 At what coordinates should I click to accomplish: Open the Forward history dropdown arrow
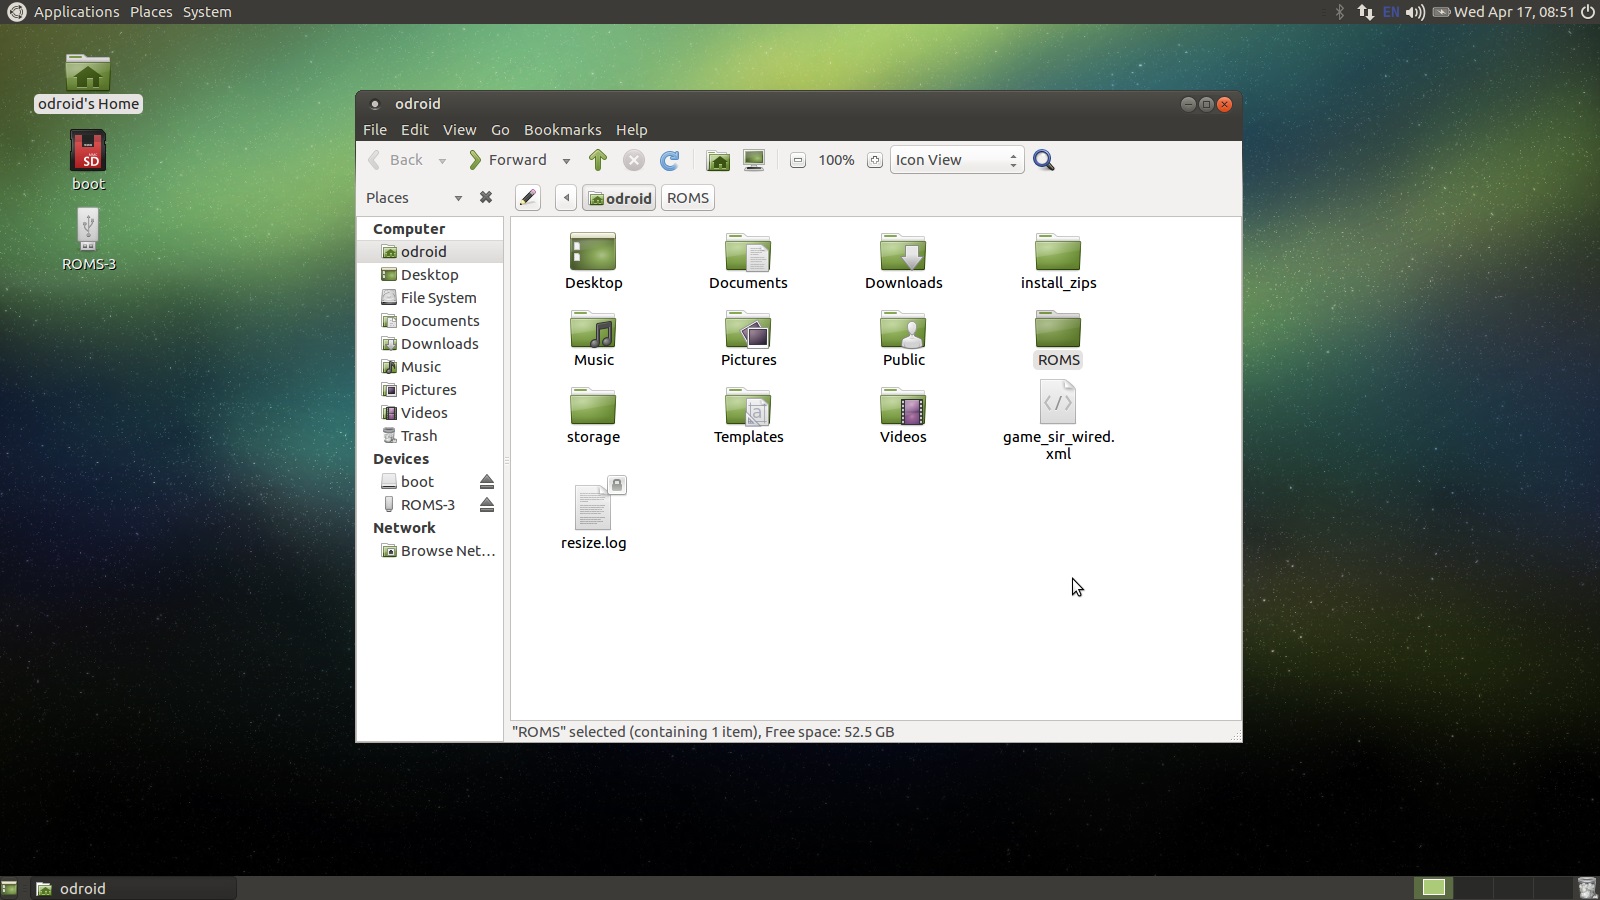(566, 161)
